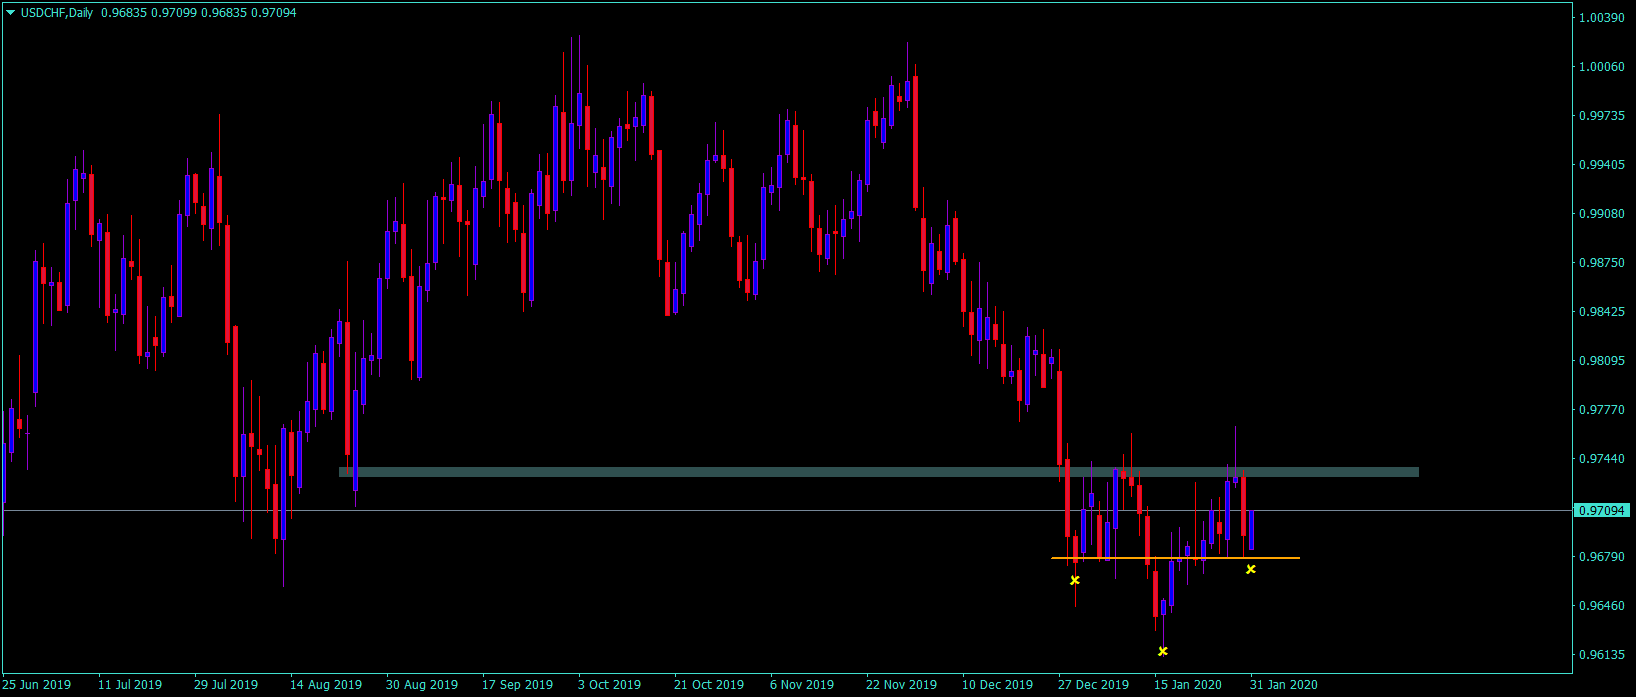Click the 22 Nov 2019 date label

pyautogui.click(x=902, y=685)
